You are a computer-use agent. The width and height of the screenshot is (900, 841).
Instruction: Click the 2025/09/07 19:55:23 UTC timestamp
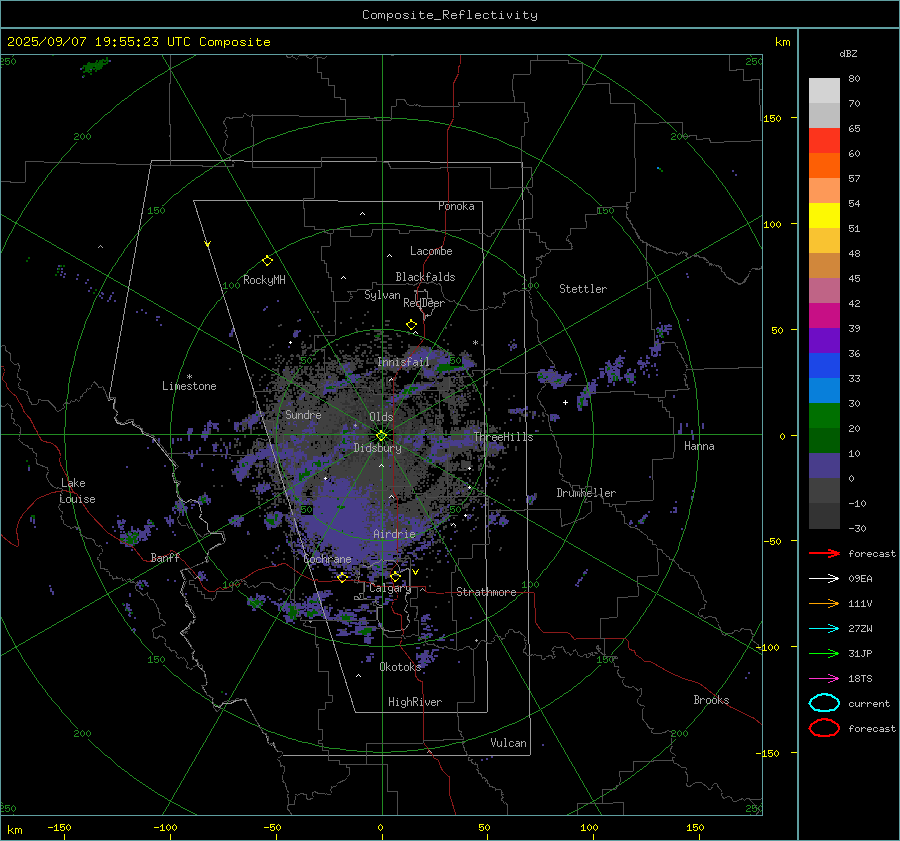[138, 42]
